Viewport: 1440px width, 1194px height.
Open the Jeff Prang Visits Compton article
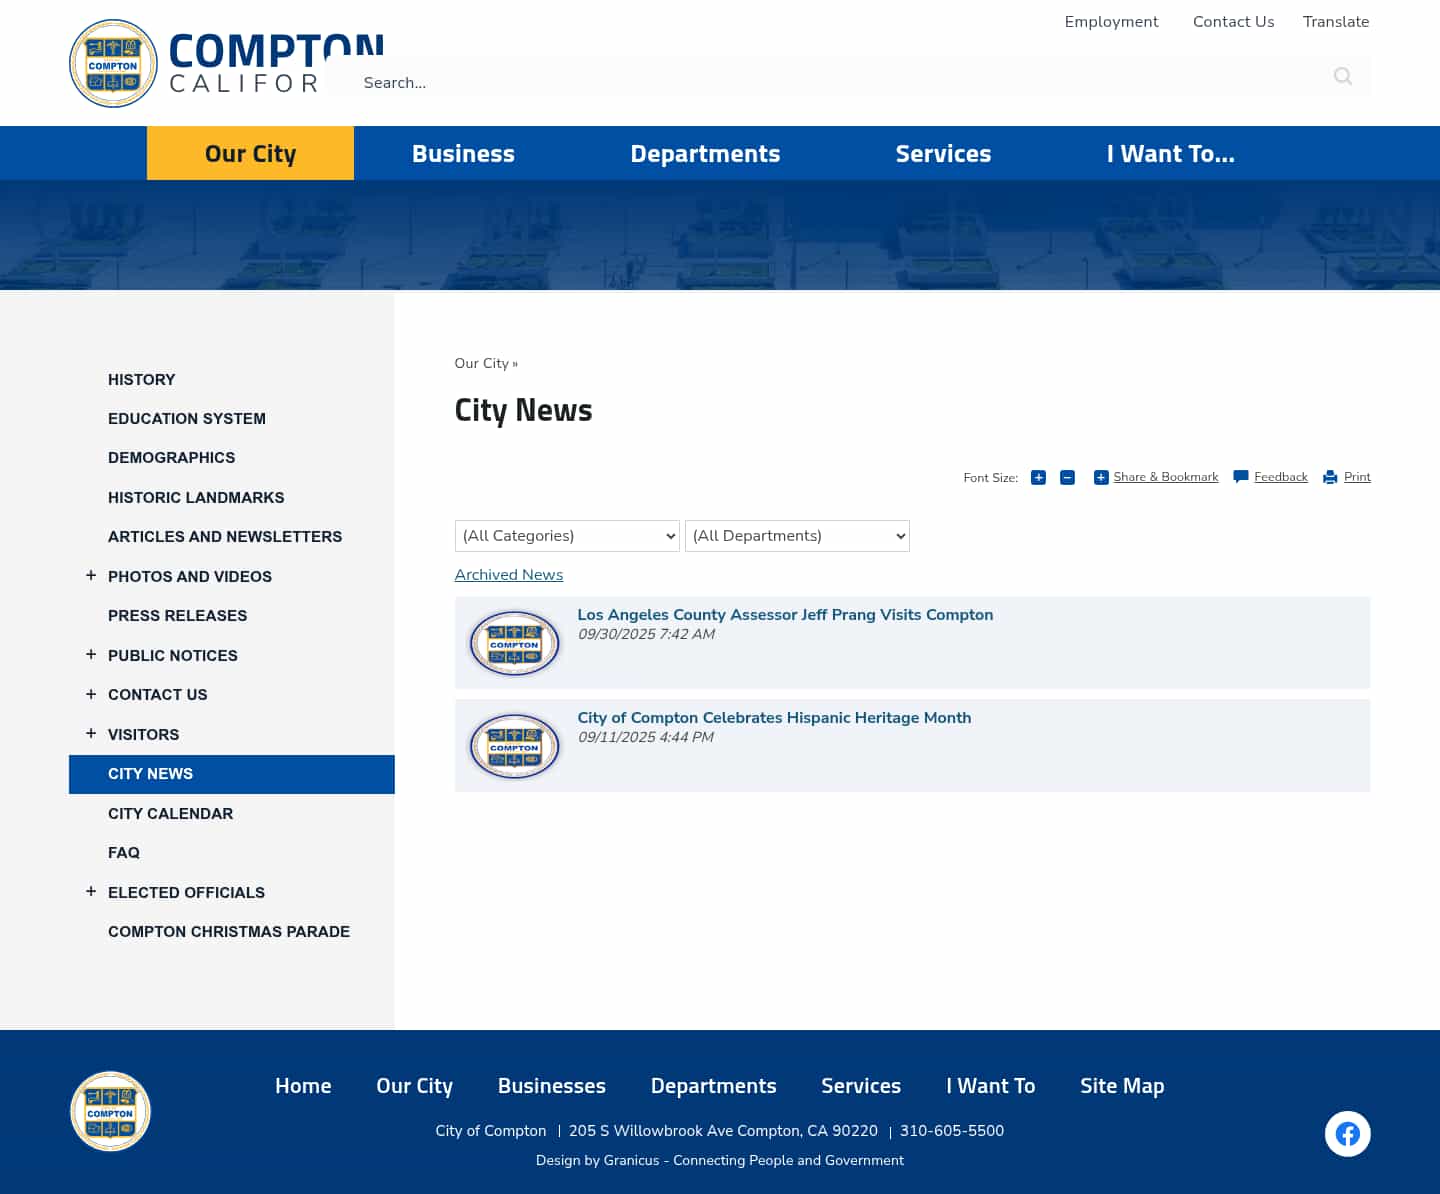coord(785,615)
